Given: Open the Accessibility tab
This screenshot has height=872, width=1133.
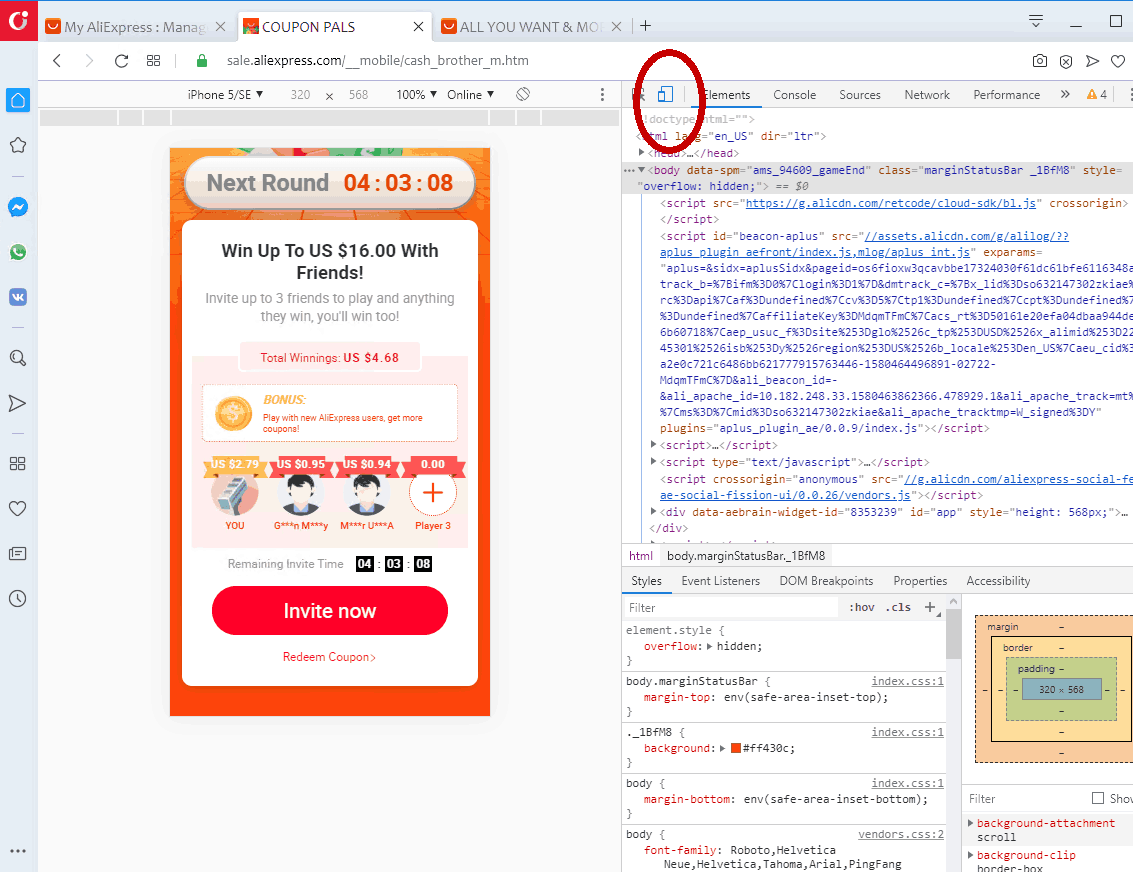Looking at the screenshot, I should (998, 581).
